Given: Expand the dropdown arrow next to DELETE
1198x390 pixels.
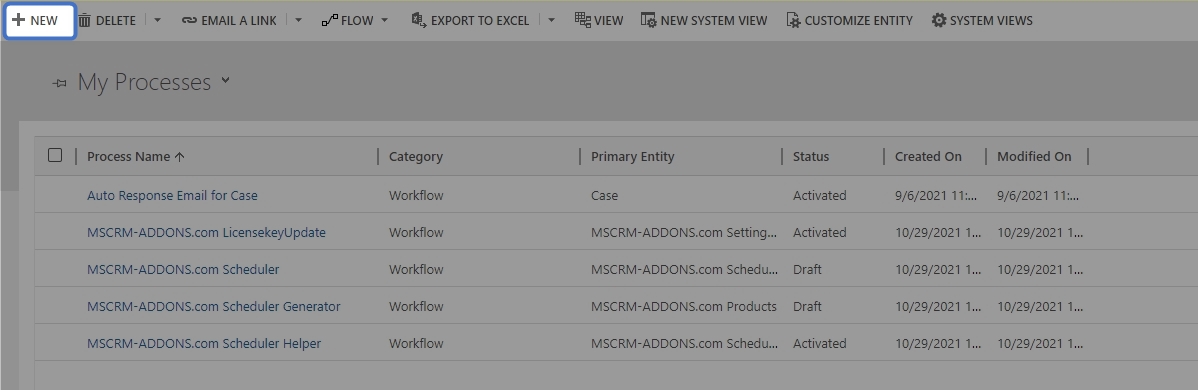Looking at the screenshot, I should coord(157,21).
